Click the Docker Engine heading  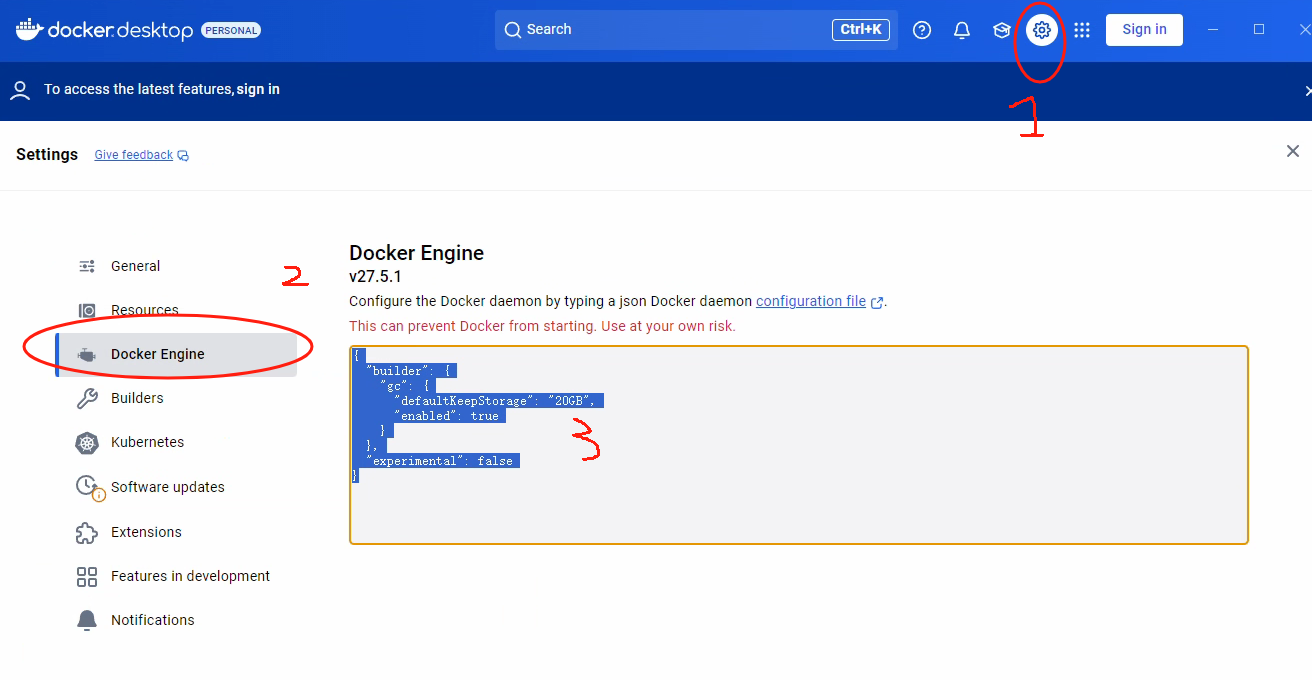(x=416, y=253)
